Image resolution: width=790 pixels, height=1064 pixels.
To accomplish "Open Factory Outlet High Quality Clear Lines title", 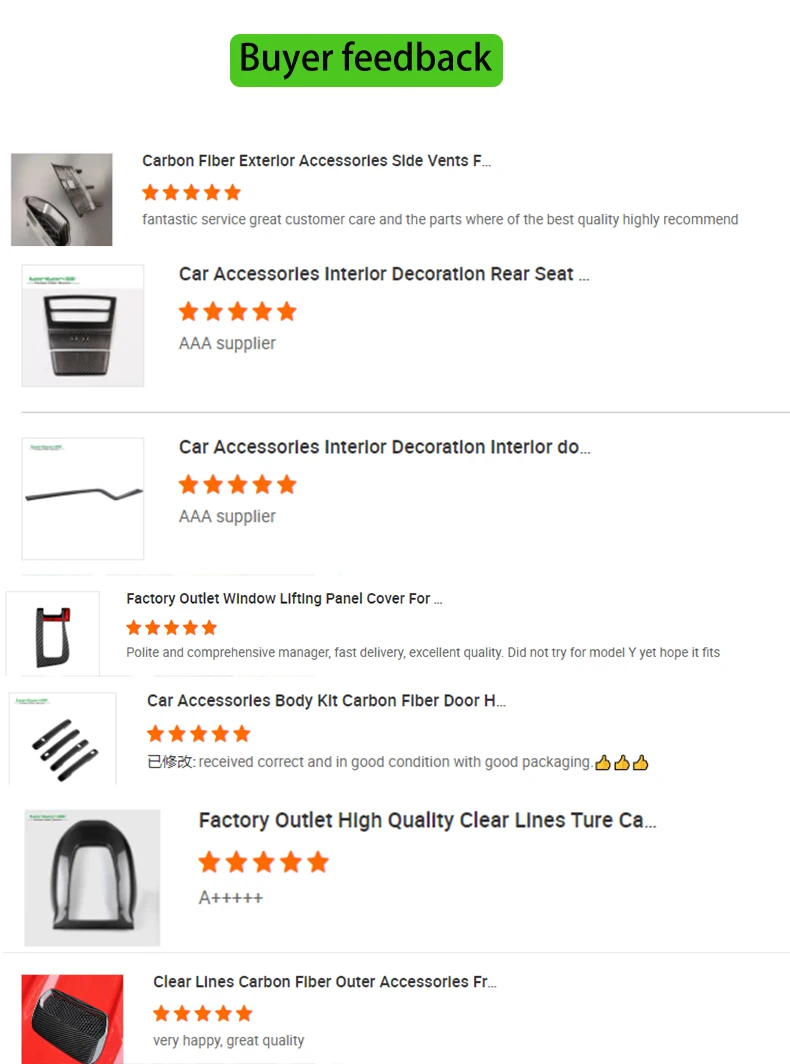I will coord(428,820).
